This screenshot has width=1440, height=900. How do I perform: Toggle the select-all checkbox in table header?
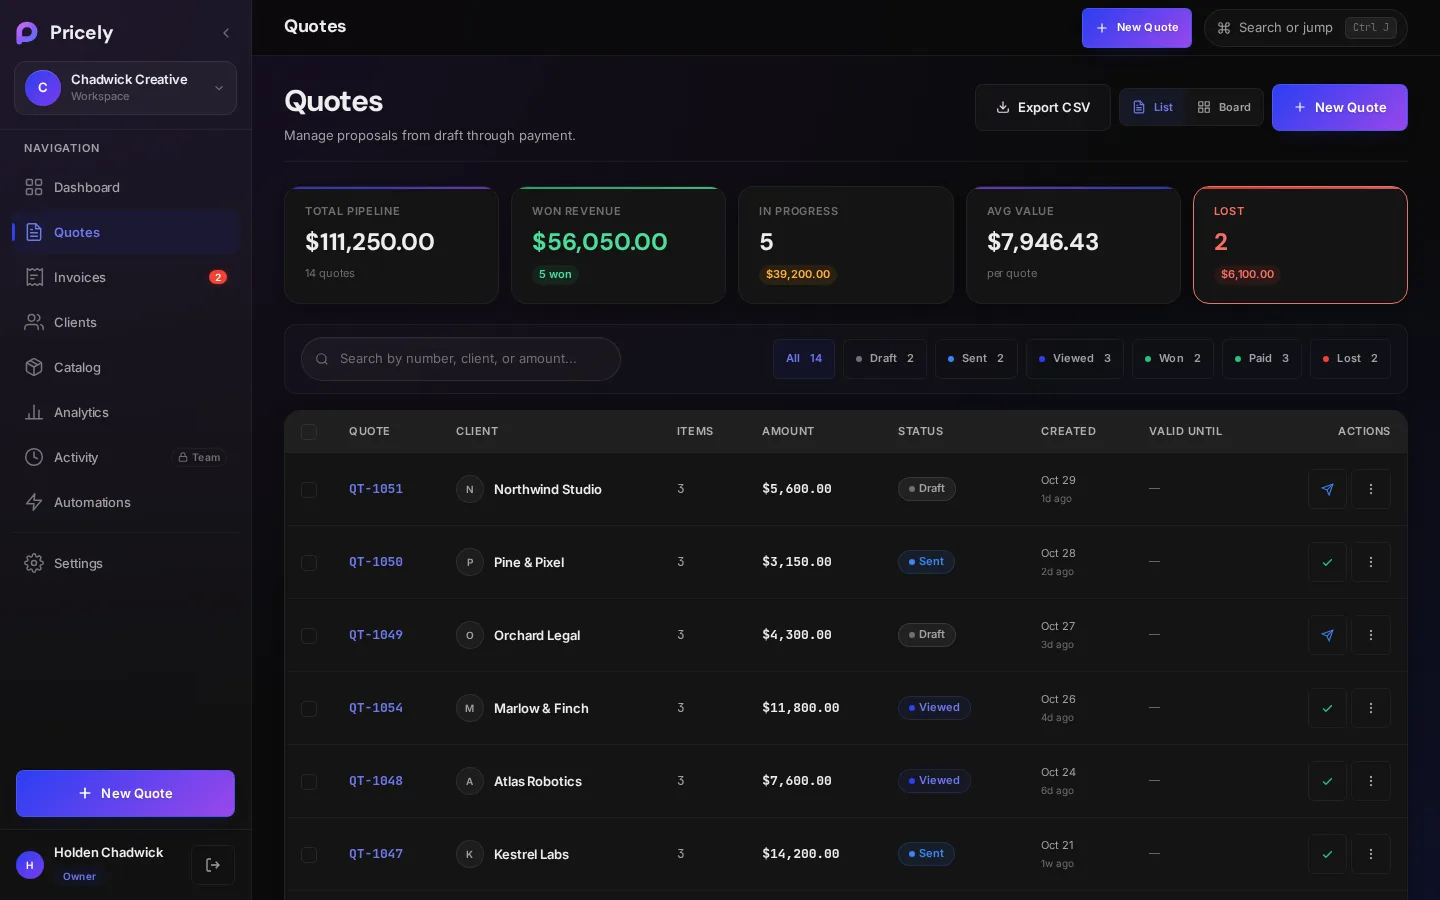(x=309, y=432)
